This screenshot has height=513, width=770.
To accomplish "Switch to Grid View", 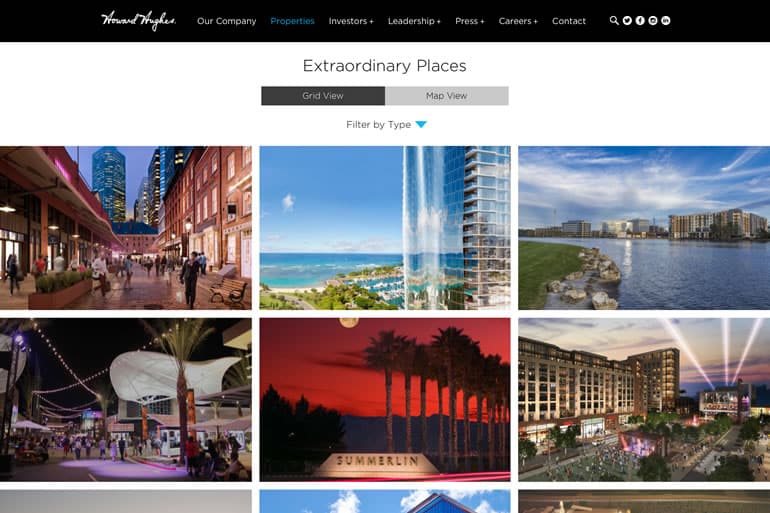I will point(323,96).
